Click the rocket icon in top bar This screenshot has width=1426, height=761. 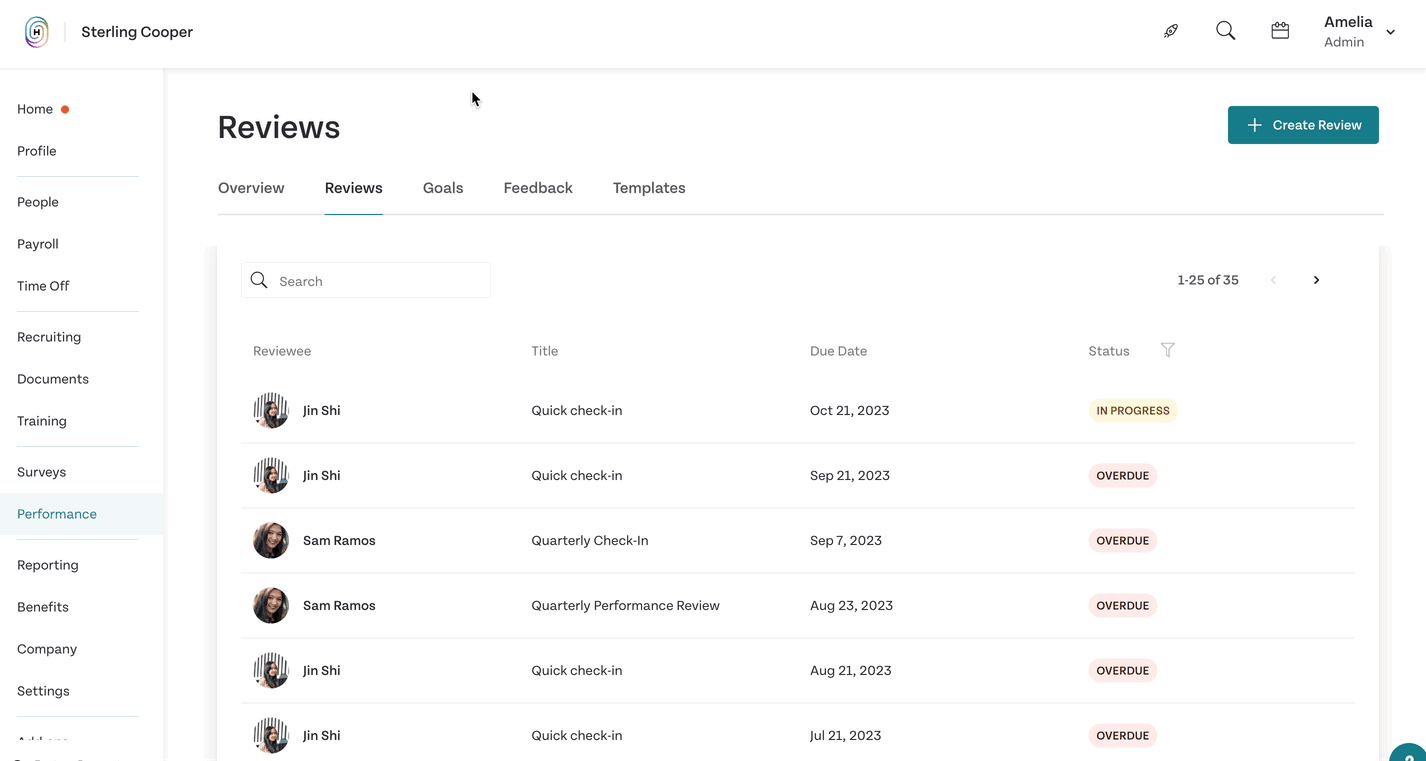1171,31
